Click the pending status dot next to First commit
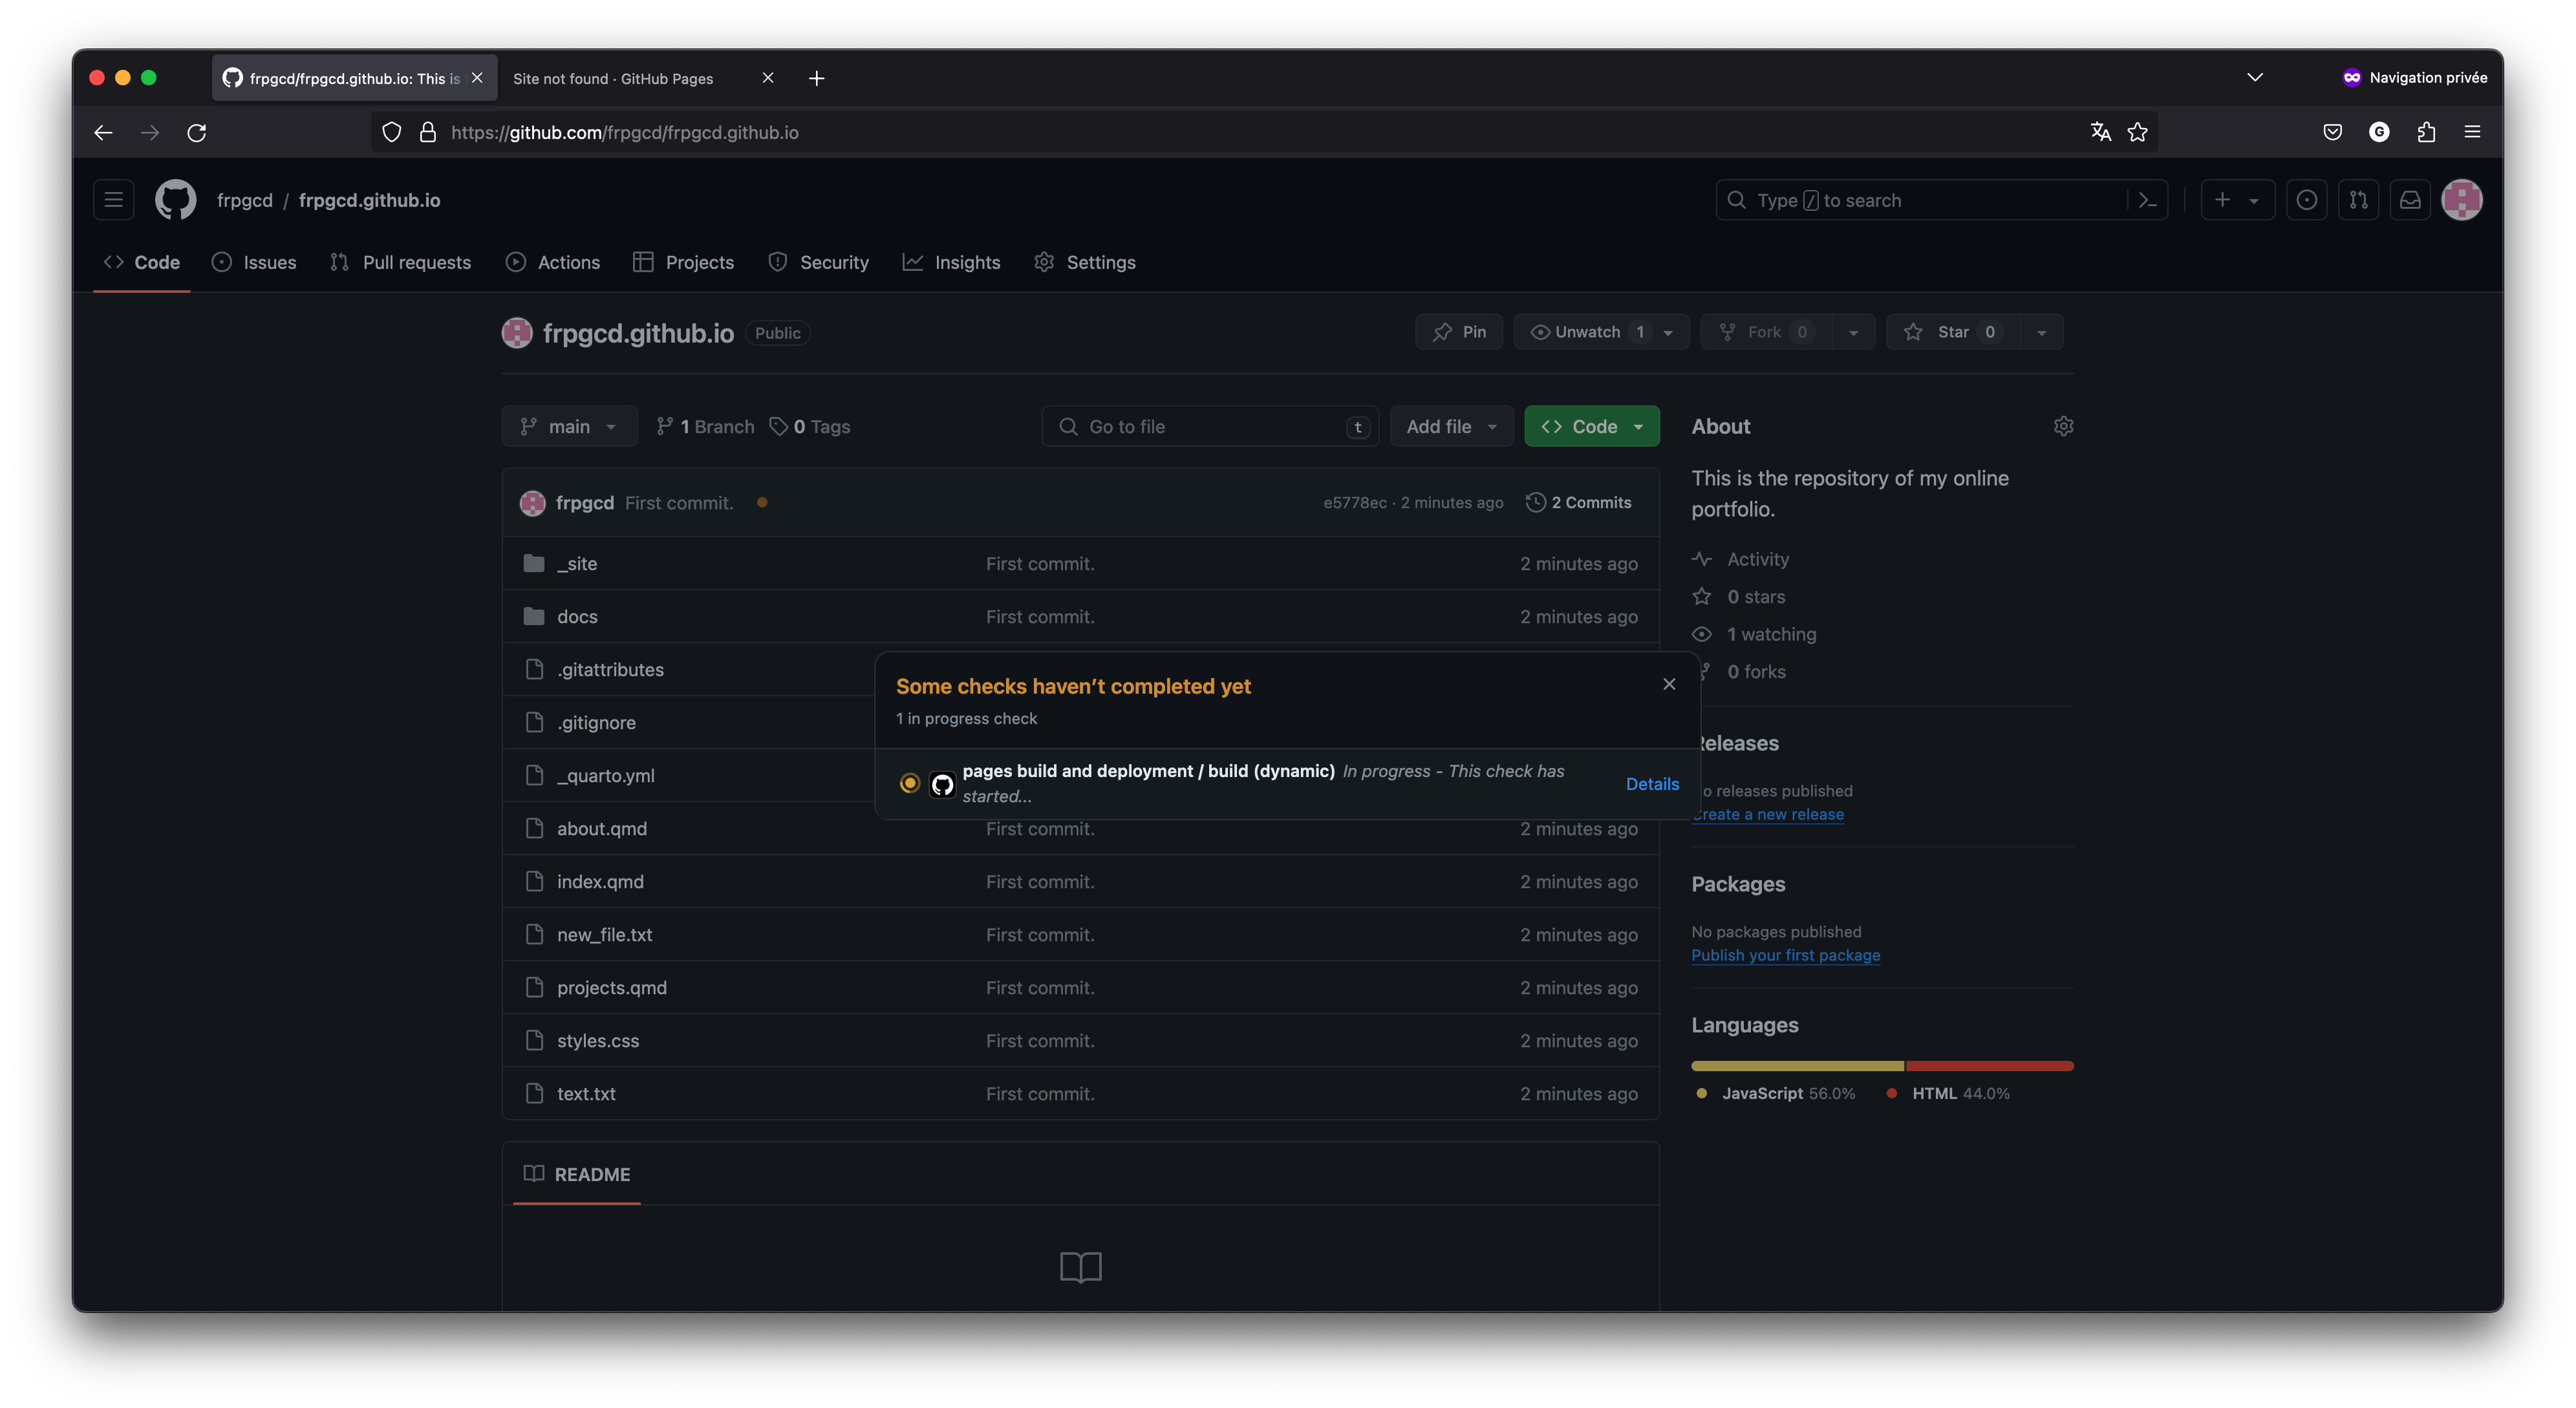 pyautogui.click(x=762, y=503)
